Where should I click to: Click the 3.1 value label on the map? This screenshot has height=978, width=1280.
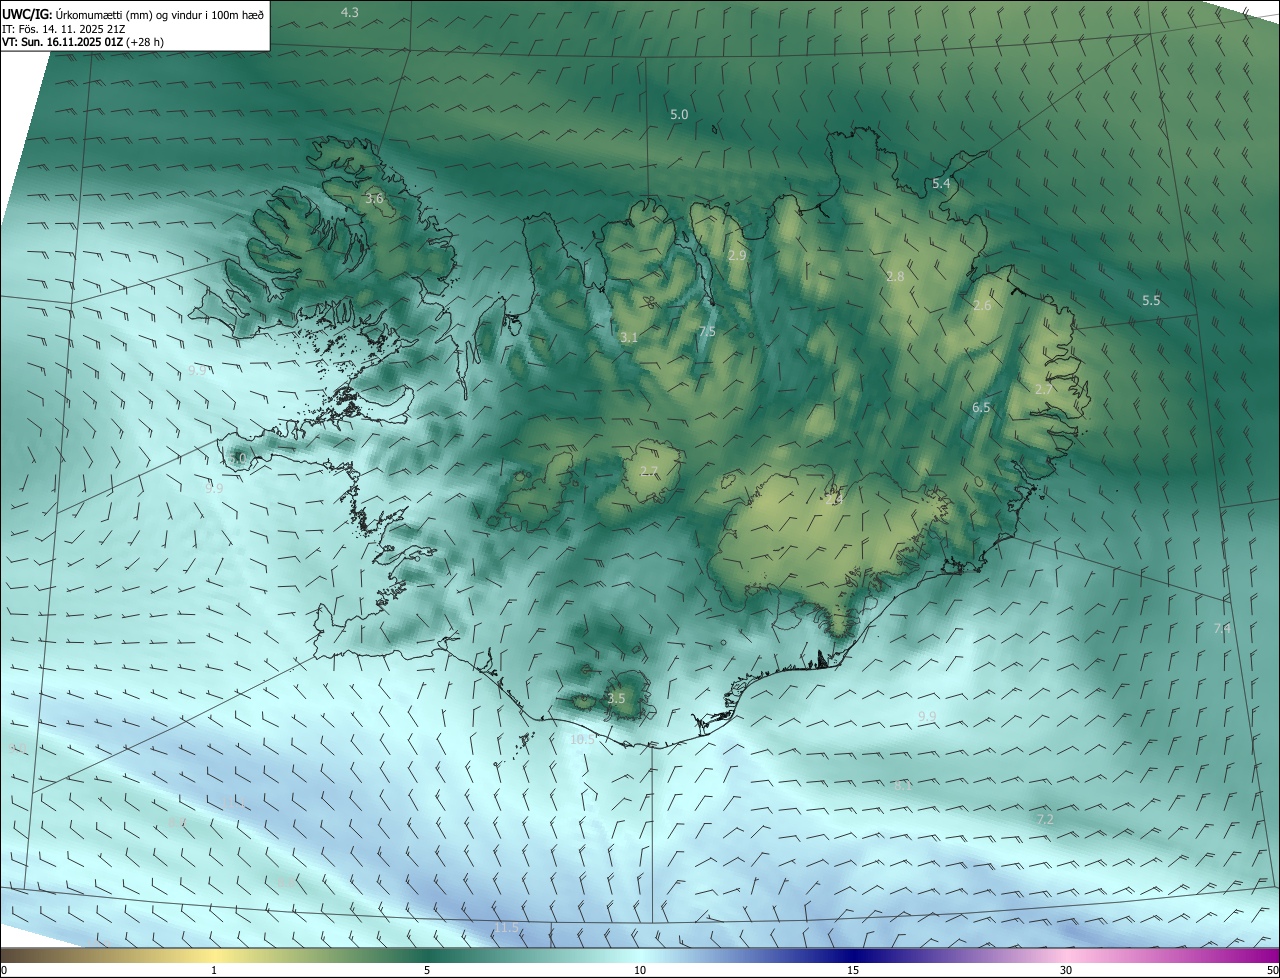tap(628, 338)
